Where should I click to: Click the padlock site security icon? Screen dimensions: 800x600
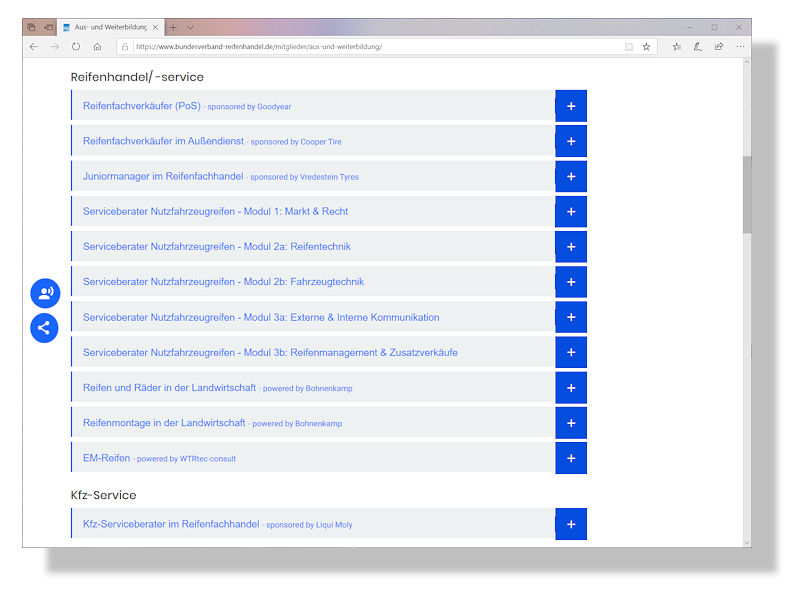pyautogui.click(x=124, y=47)
